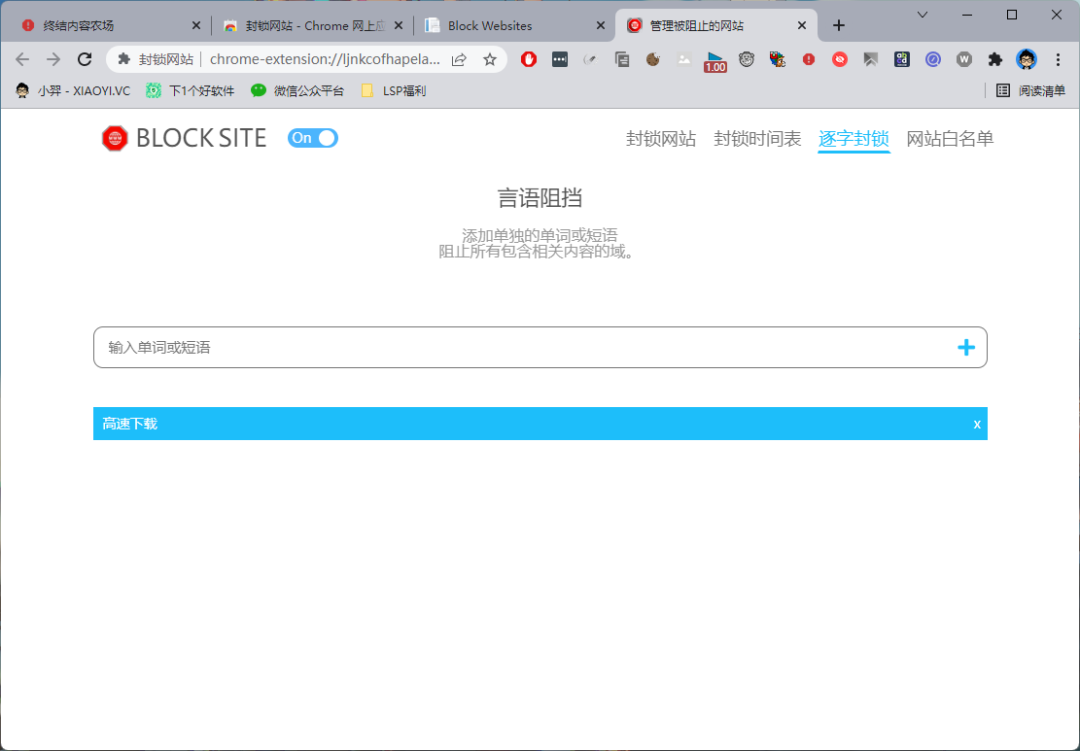
Task: Toggle the Block Site On switch
Action: [x=313, y=138]
